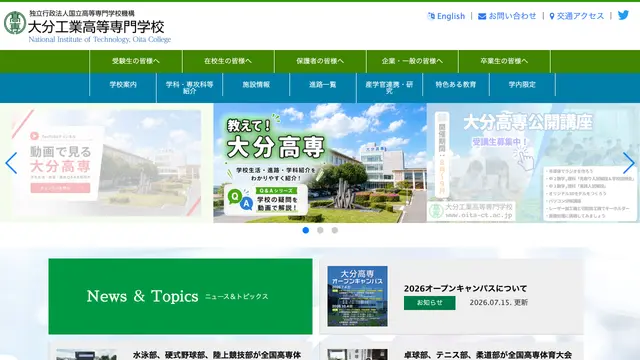Go to previous slide with left arrow
Image resolution: width=640 pixels, height=360 pixels.
point(11,163)
